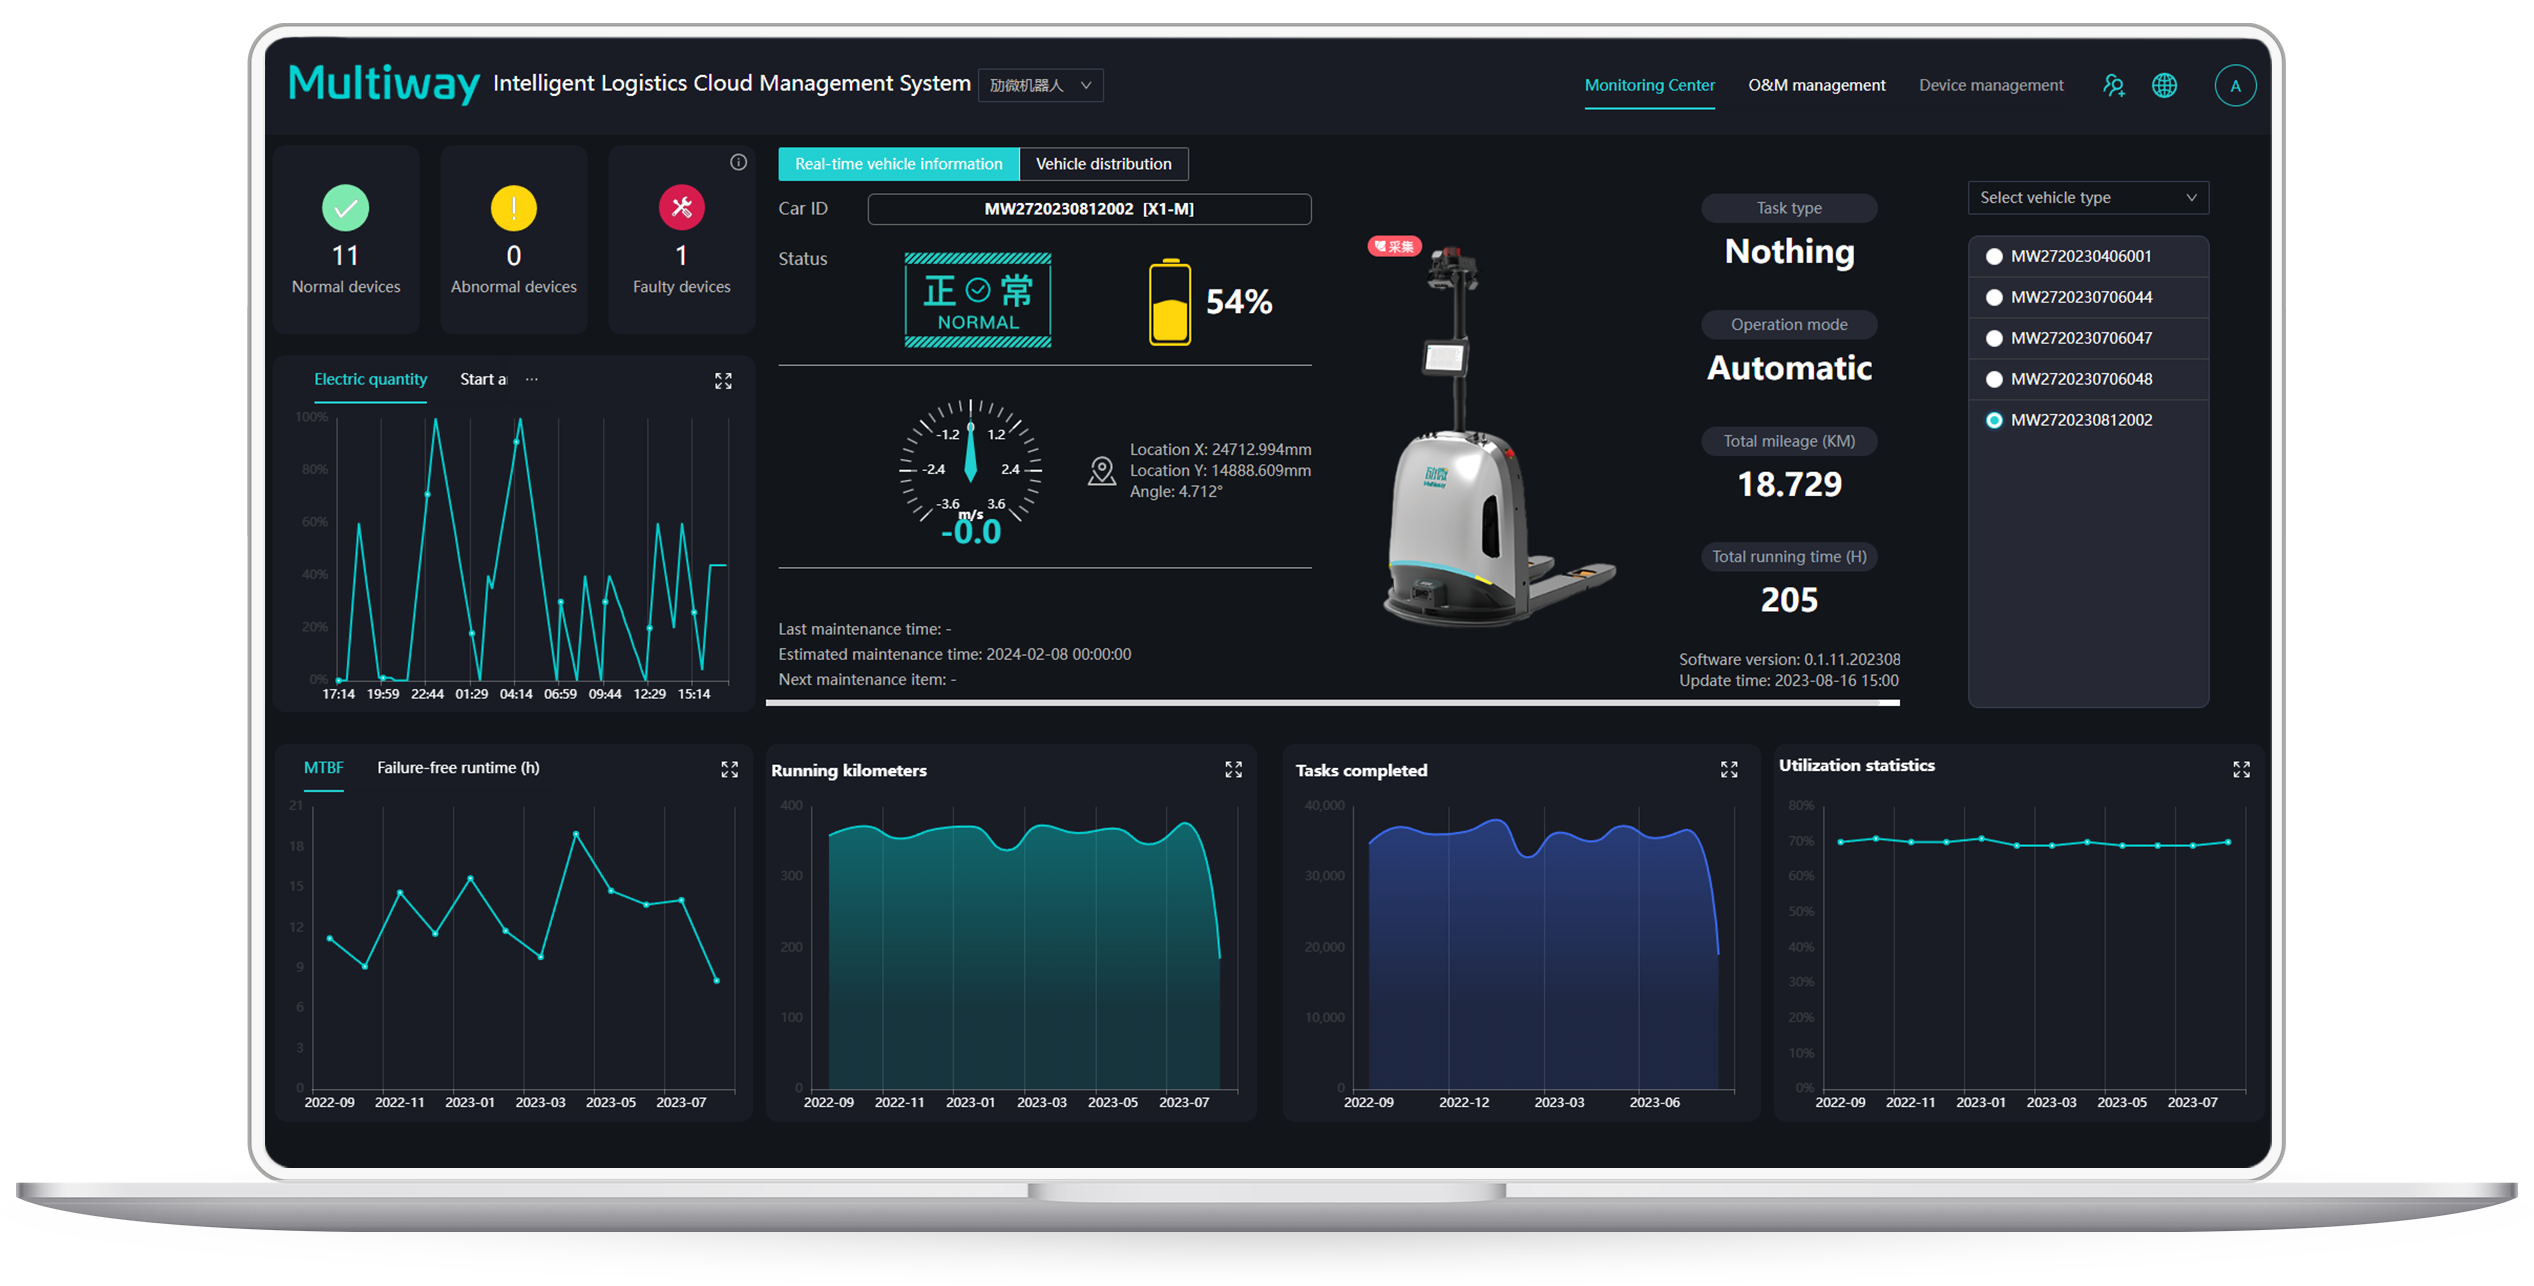Select the Failure-free runtime (h) tab
Viewport: 2534px width, 1286px height.
pyautogui.click(x=458, y=768)
